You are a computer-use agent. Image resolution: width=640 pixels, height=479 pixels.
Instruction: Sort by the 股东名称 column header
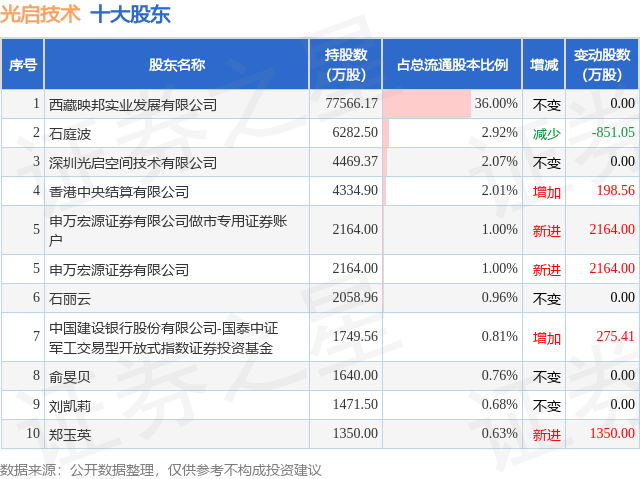[177, 64]
